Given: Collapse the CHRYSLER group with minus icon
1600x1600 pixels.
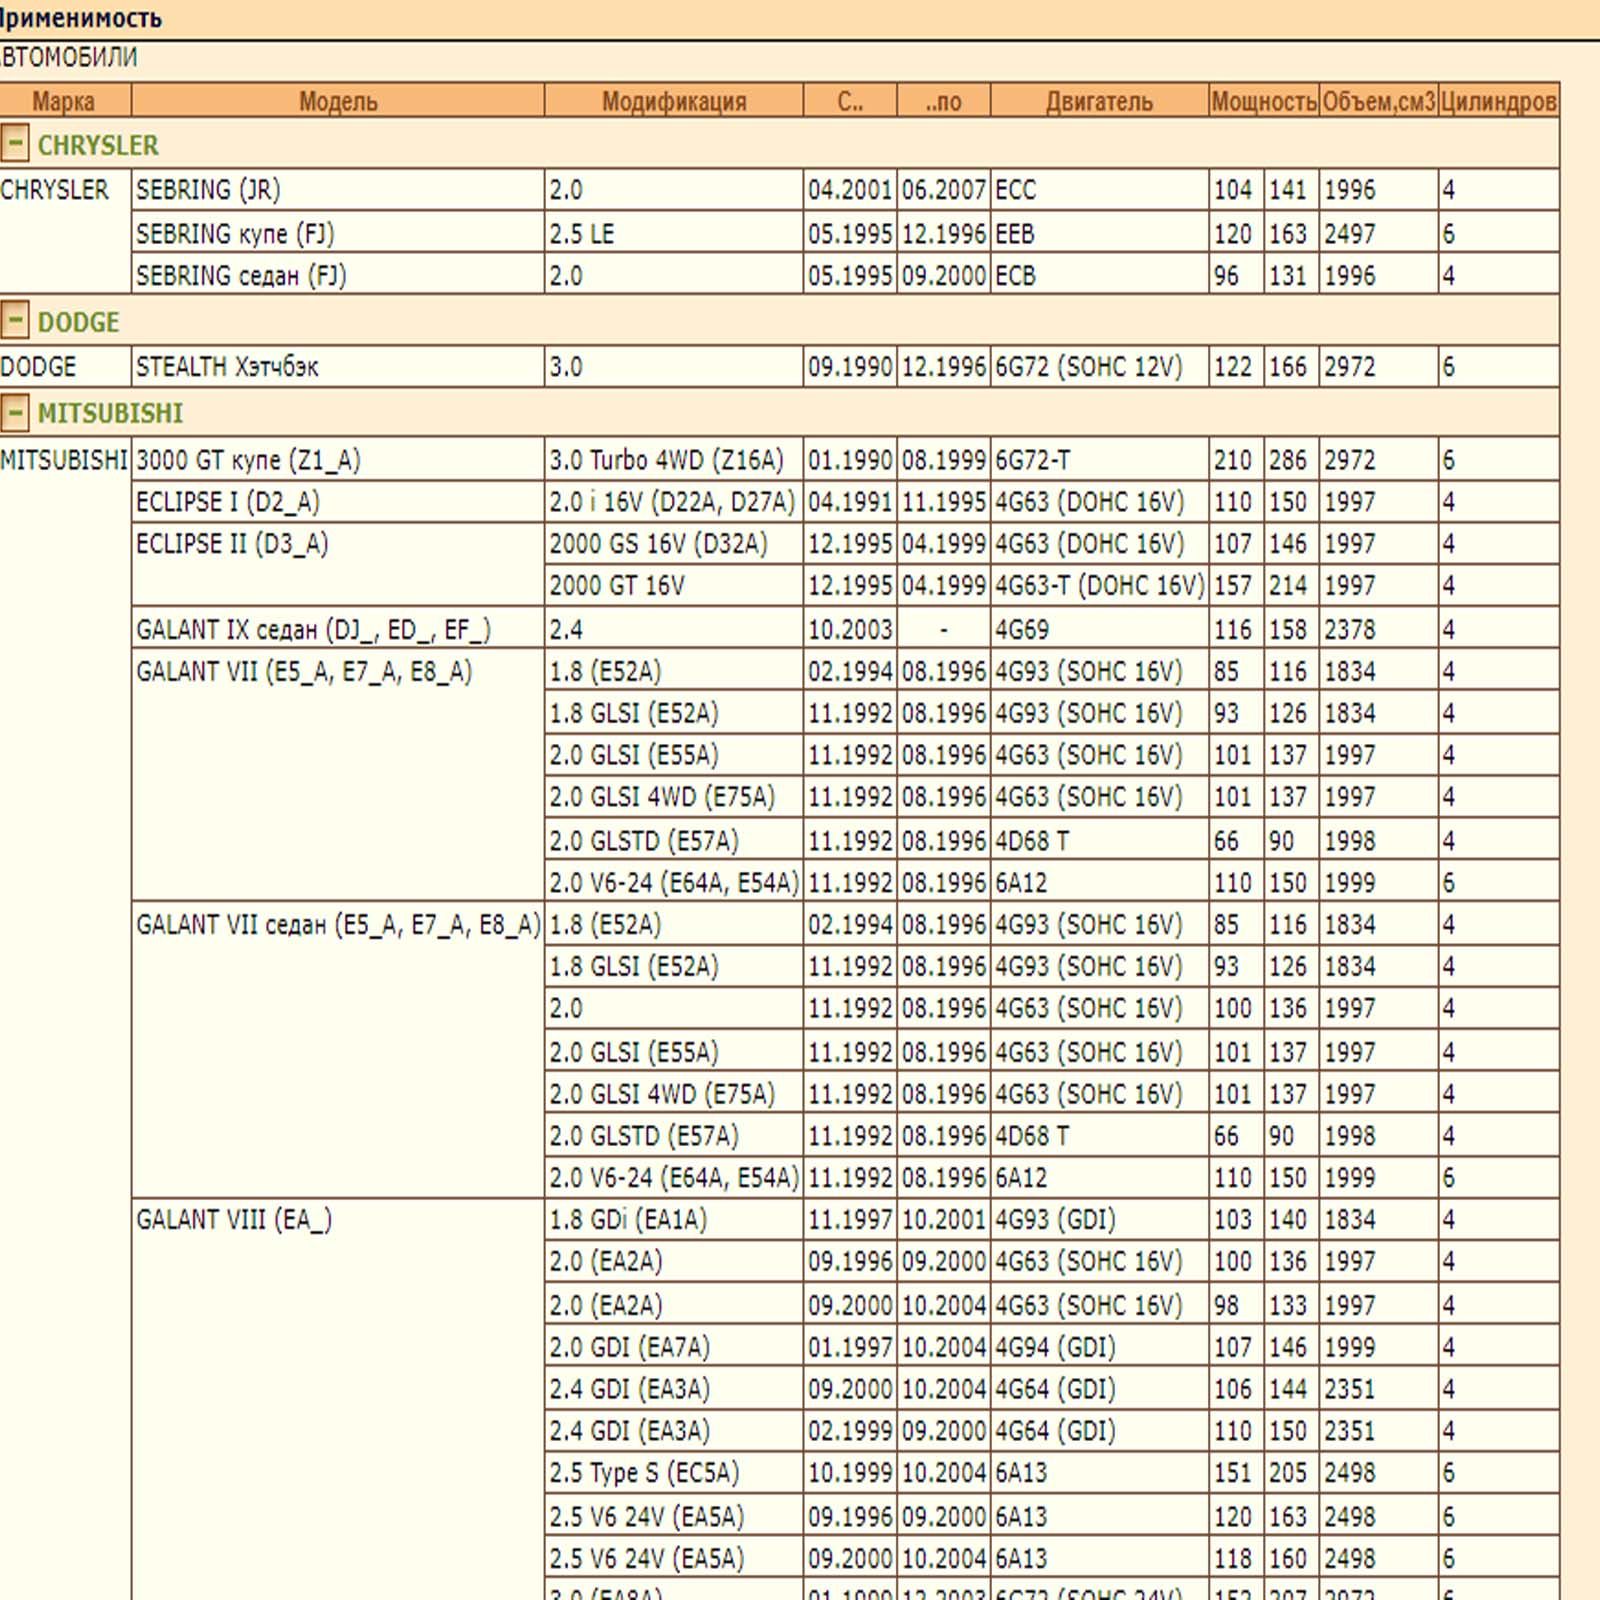Looking at the screenshot, I should click(x=15, y=143).
